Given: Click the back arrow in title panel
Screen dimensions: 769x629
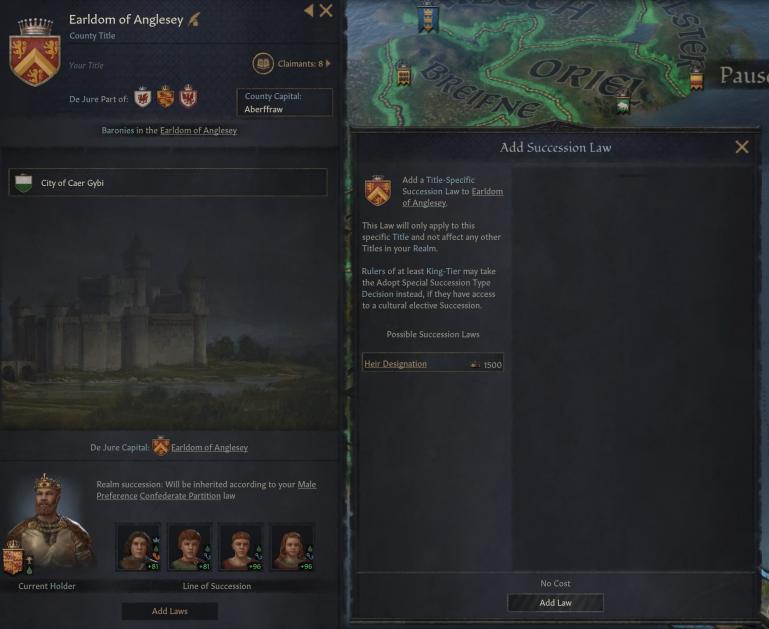Looking at the screenshot, I should 308,10.
